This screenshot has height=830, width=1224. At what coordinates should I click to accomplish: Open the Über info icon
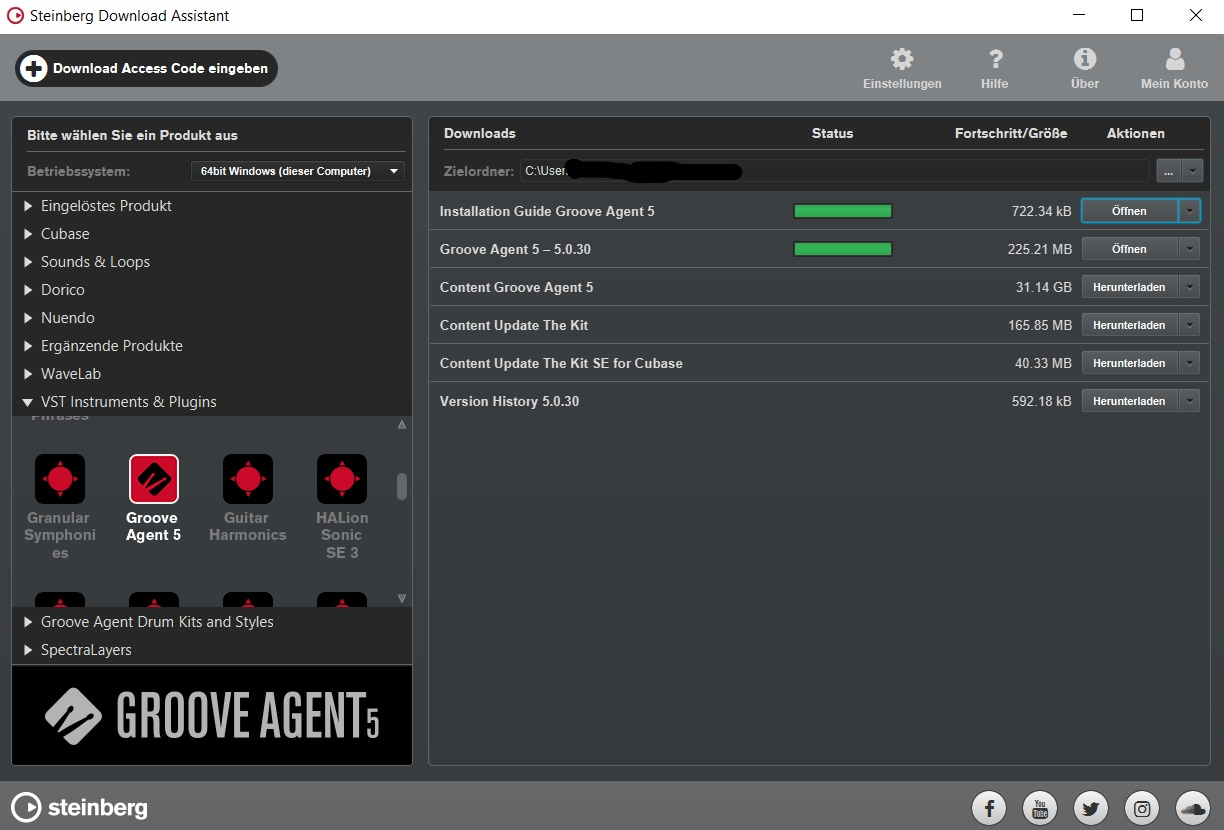[1085, 59]
